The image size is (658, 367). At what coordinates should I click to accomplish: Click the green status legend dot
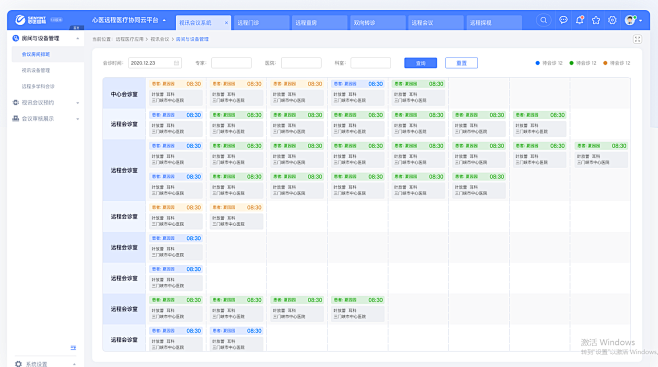point(571,63)
